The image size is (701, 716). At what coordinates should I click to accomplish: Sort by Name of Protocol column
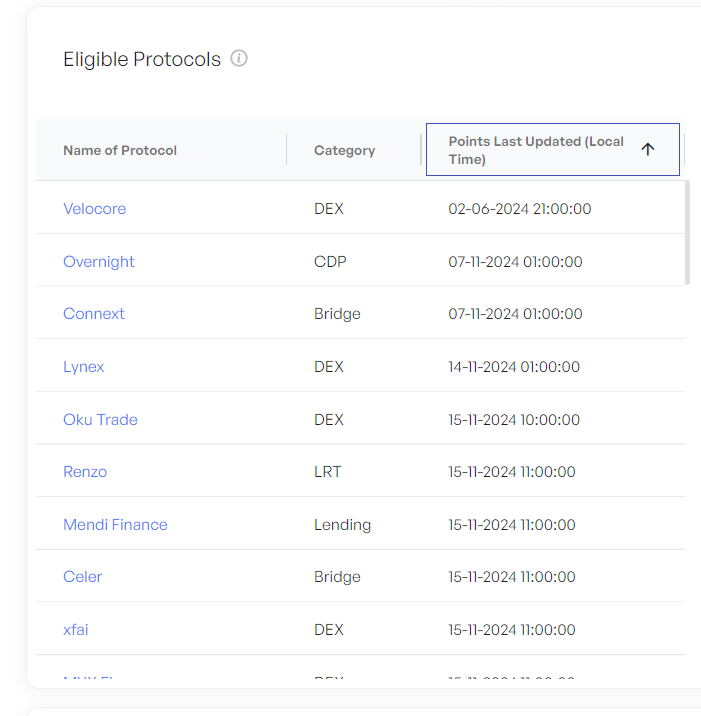click(x=120, y=150)
